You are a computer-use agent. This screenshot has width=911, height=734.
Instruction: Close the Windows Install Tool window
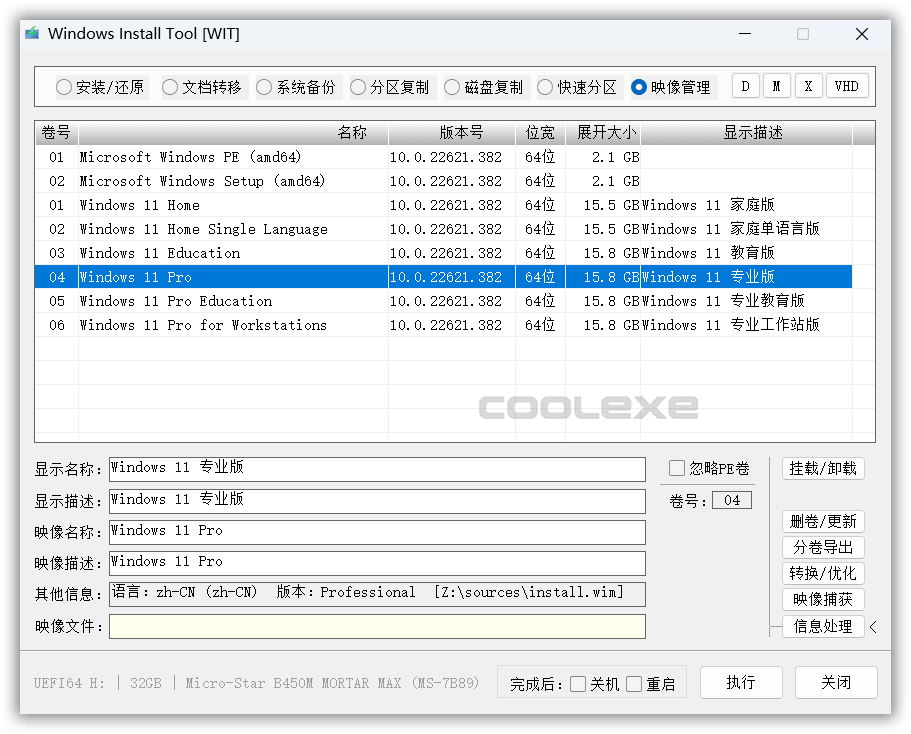[862, 34]
